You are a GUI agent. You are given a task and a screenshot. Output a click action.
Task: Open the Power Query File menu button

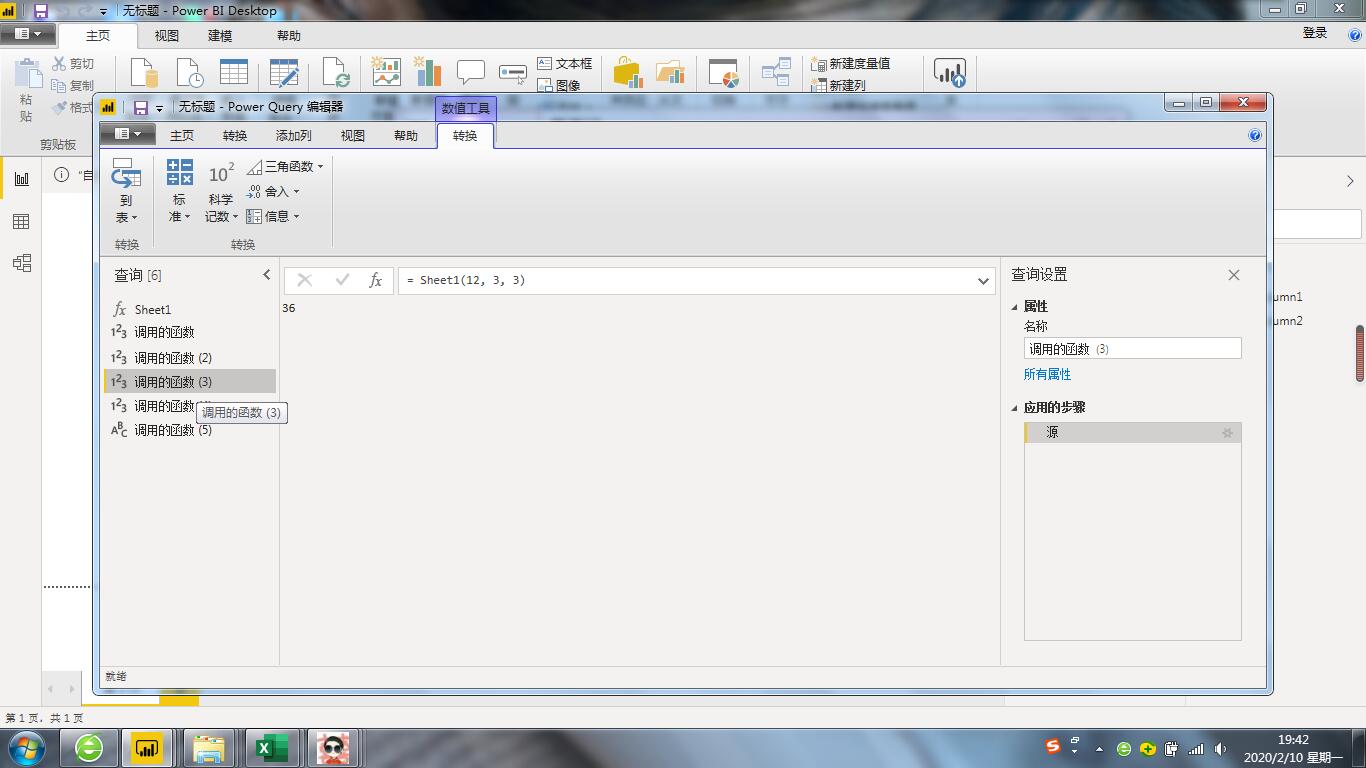pos(127,135)
